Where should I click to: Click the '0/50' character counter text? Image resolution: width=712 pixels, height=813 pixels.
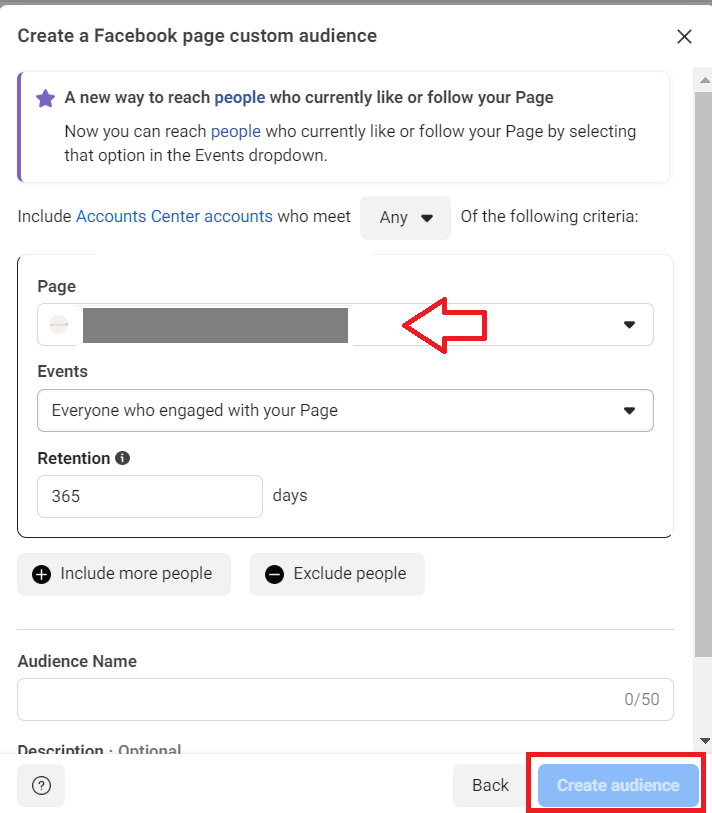point(641,699)
